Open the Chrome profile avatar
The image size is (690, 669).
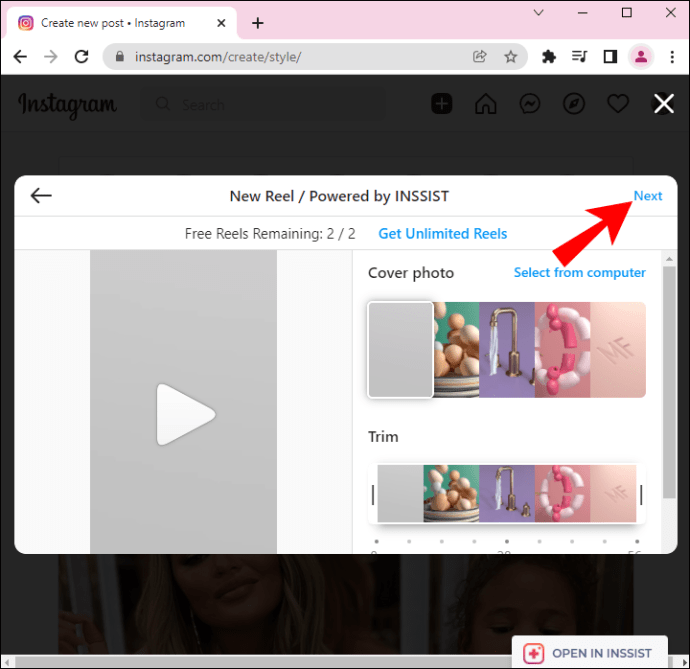(x=641, y=57)
